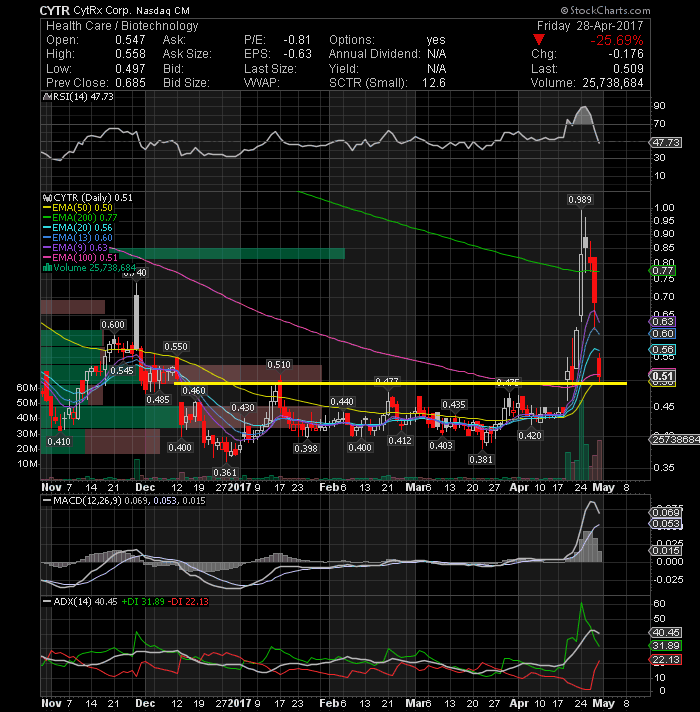Click the EMA(50) 0.50 legend entry
Viewport: 700px width, 712px height.
pyautogui.click(x=78, y=208)
